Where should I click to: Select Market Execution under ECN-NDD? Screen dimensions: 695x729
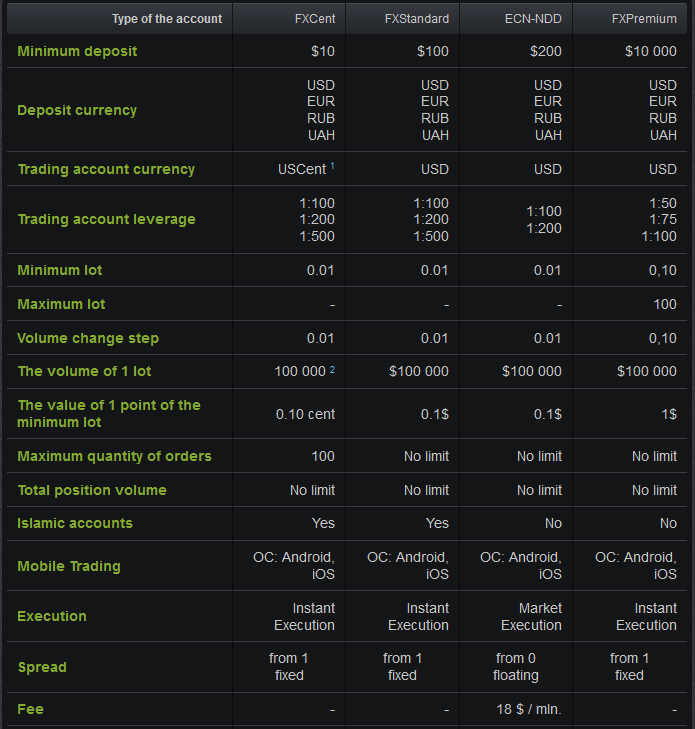531,616
